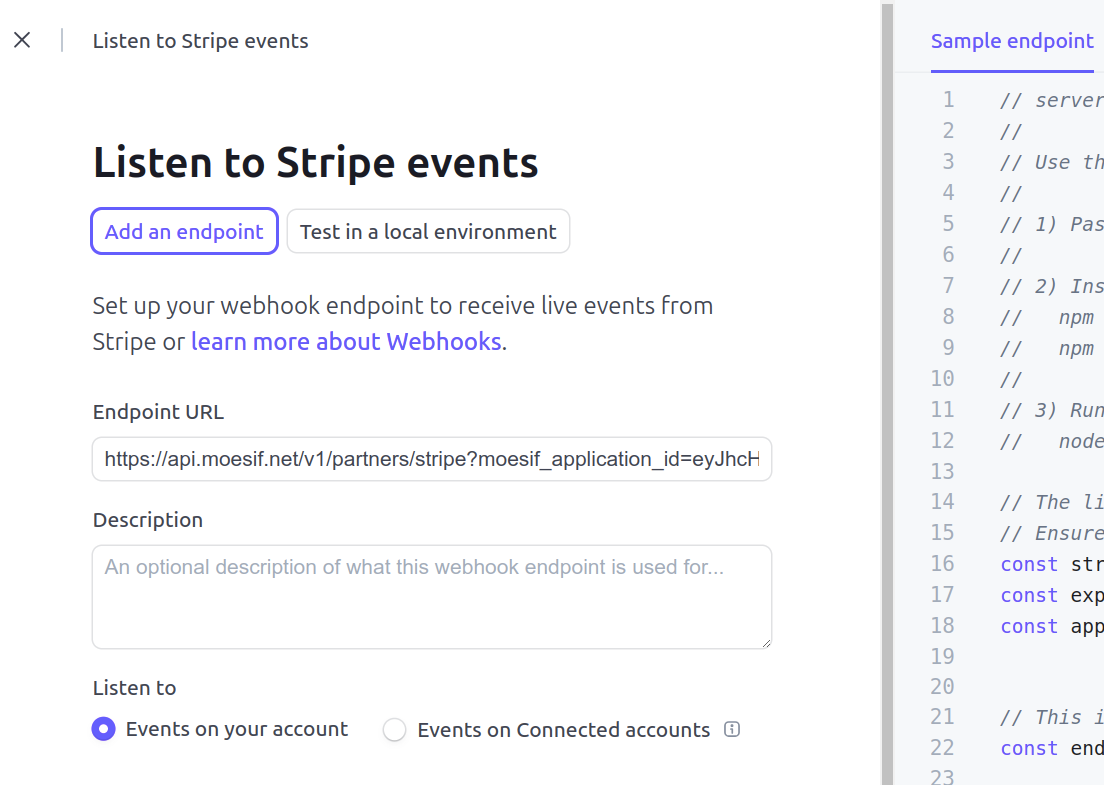This screenshot has height=785, width=1104.
Task: Click into the Description text area
Action: (431, 596)
